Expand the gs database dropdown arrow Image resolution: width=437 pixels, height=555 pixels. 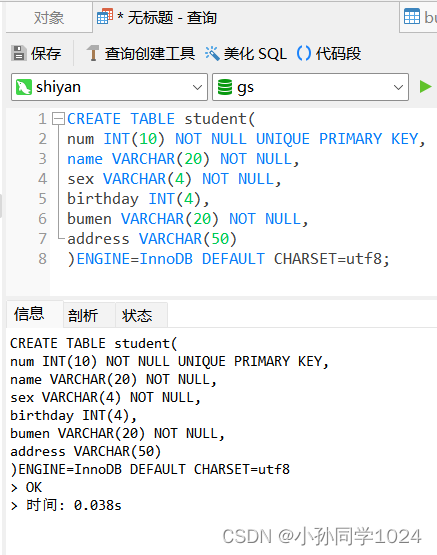(398, 87)
